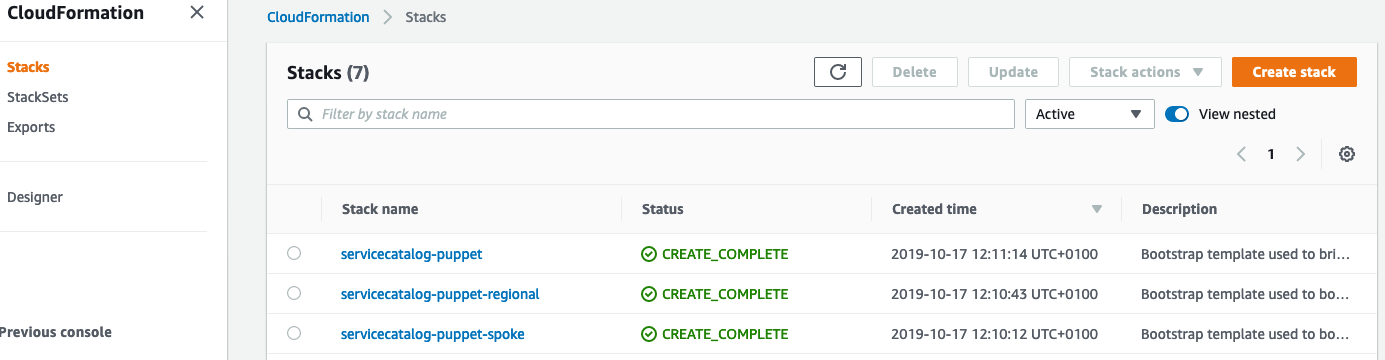Click created time 2019-10-17 12:11:14
The image size is (1385, 360).
coord(994,254)
